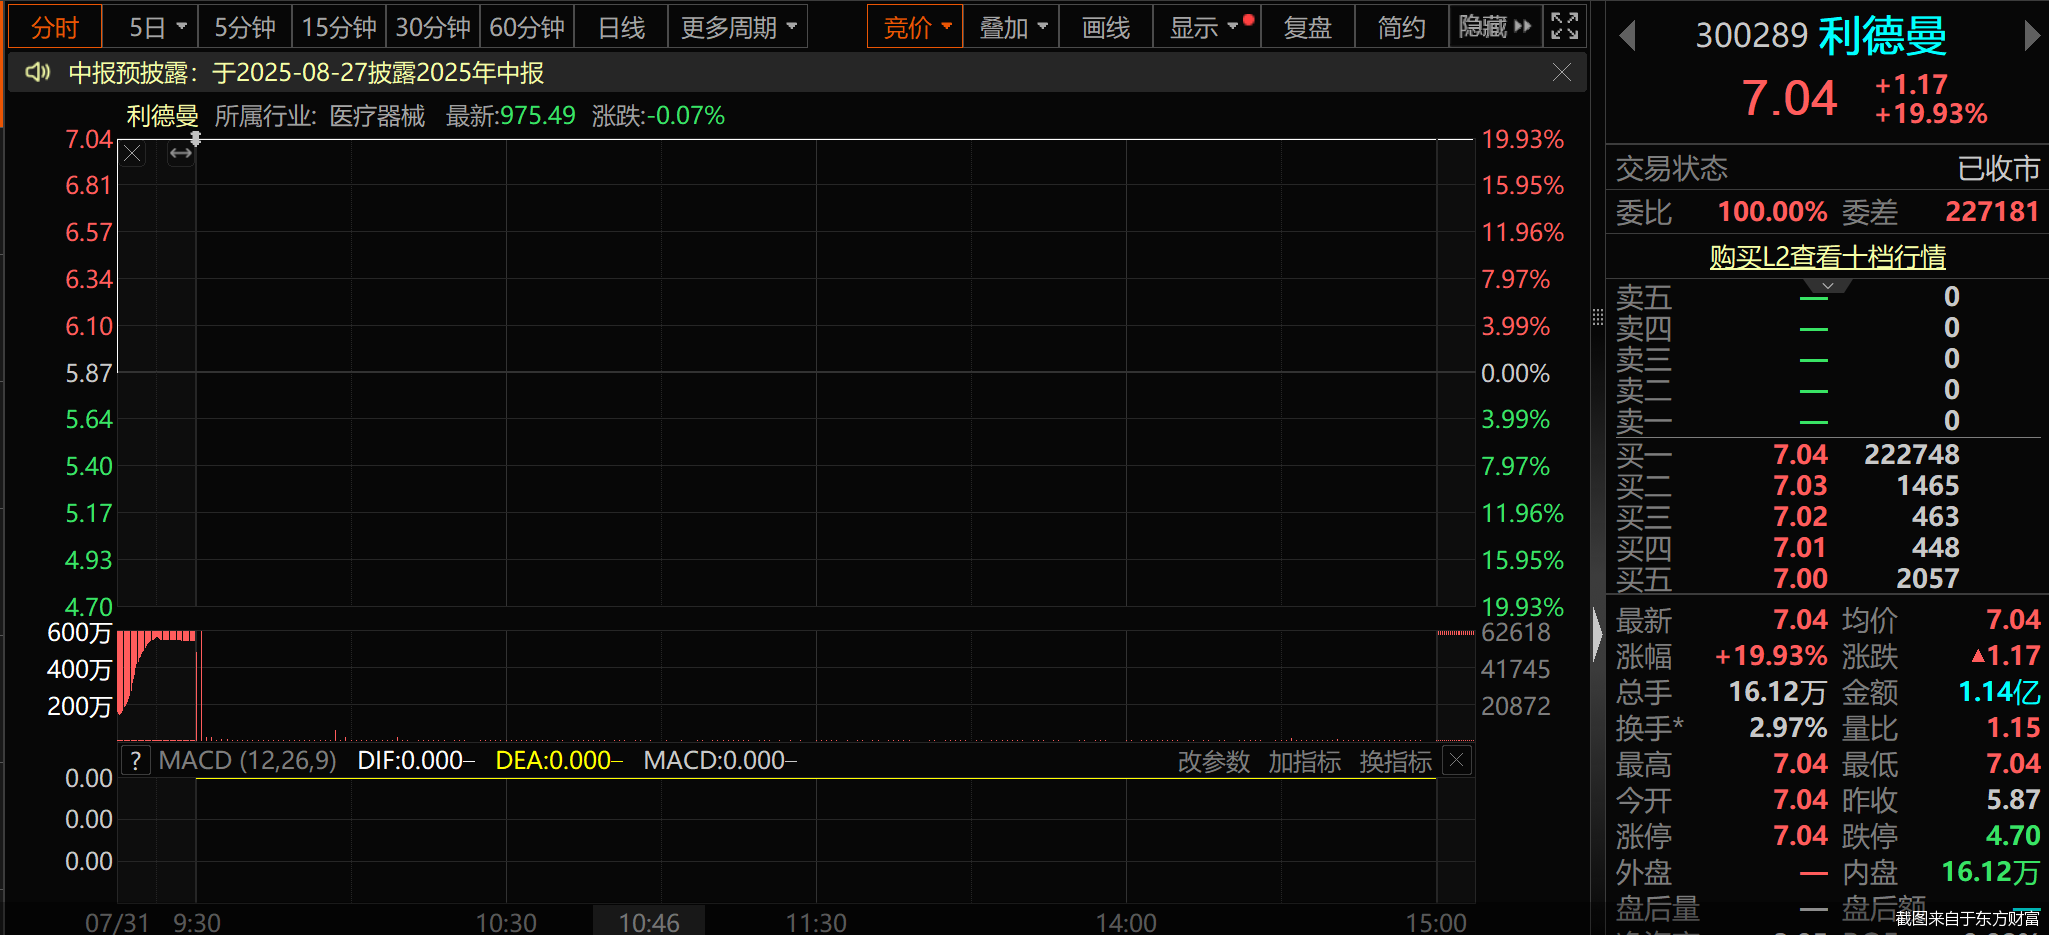Close the call auction area with X icon

click(x=132, y=154)
